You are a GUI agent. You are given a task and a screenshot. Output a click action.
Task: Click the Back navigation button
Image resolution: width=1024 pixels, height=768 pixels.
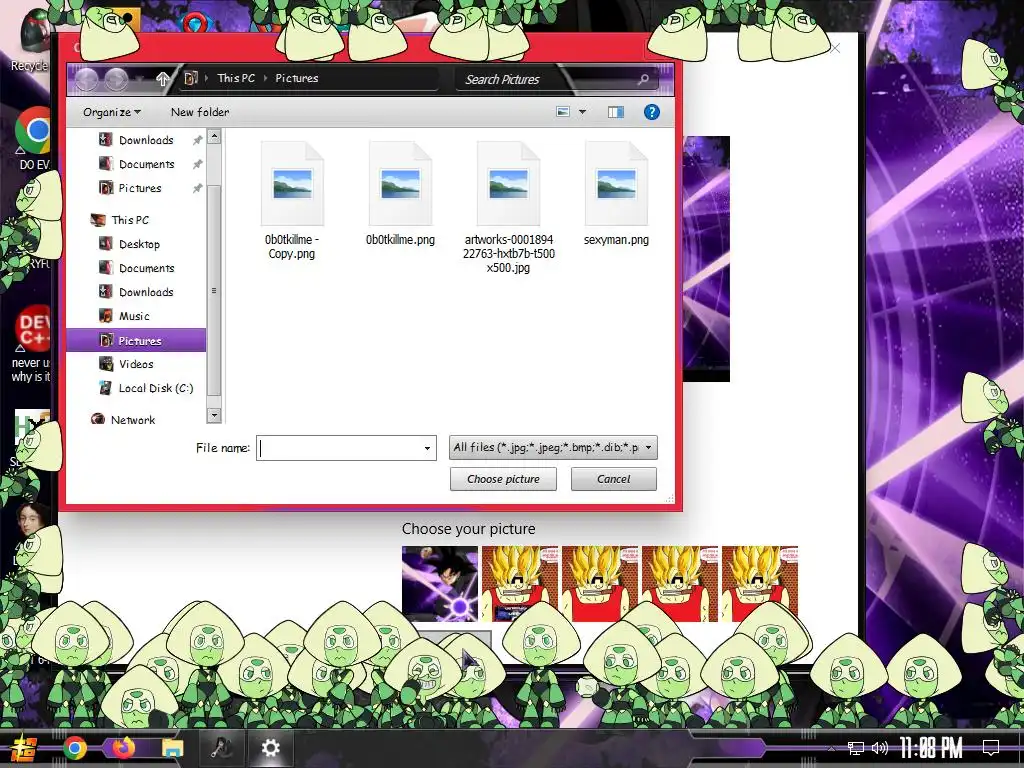tap(87, 80)
